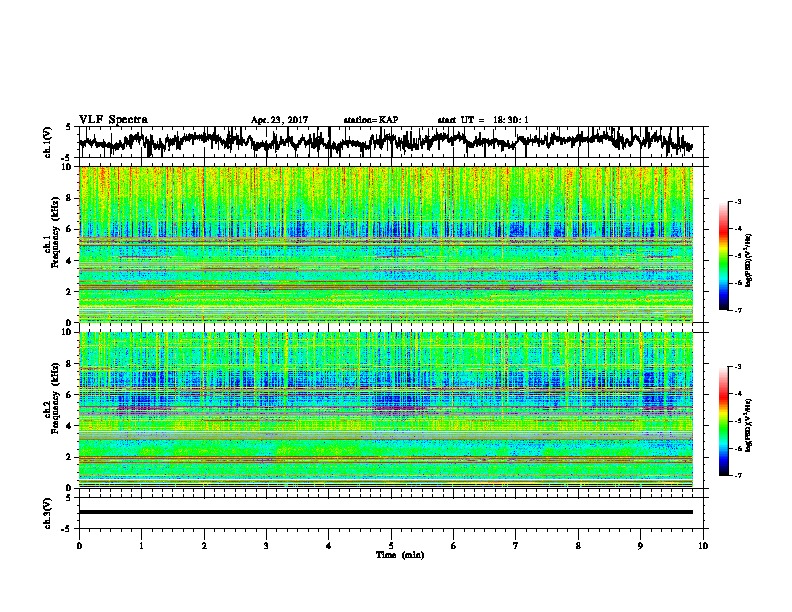This screenshot has height=612, width=792.
Task: Select the date text "Apr. 23, 2017"
Action: click(x=279, y=120)
